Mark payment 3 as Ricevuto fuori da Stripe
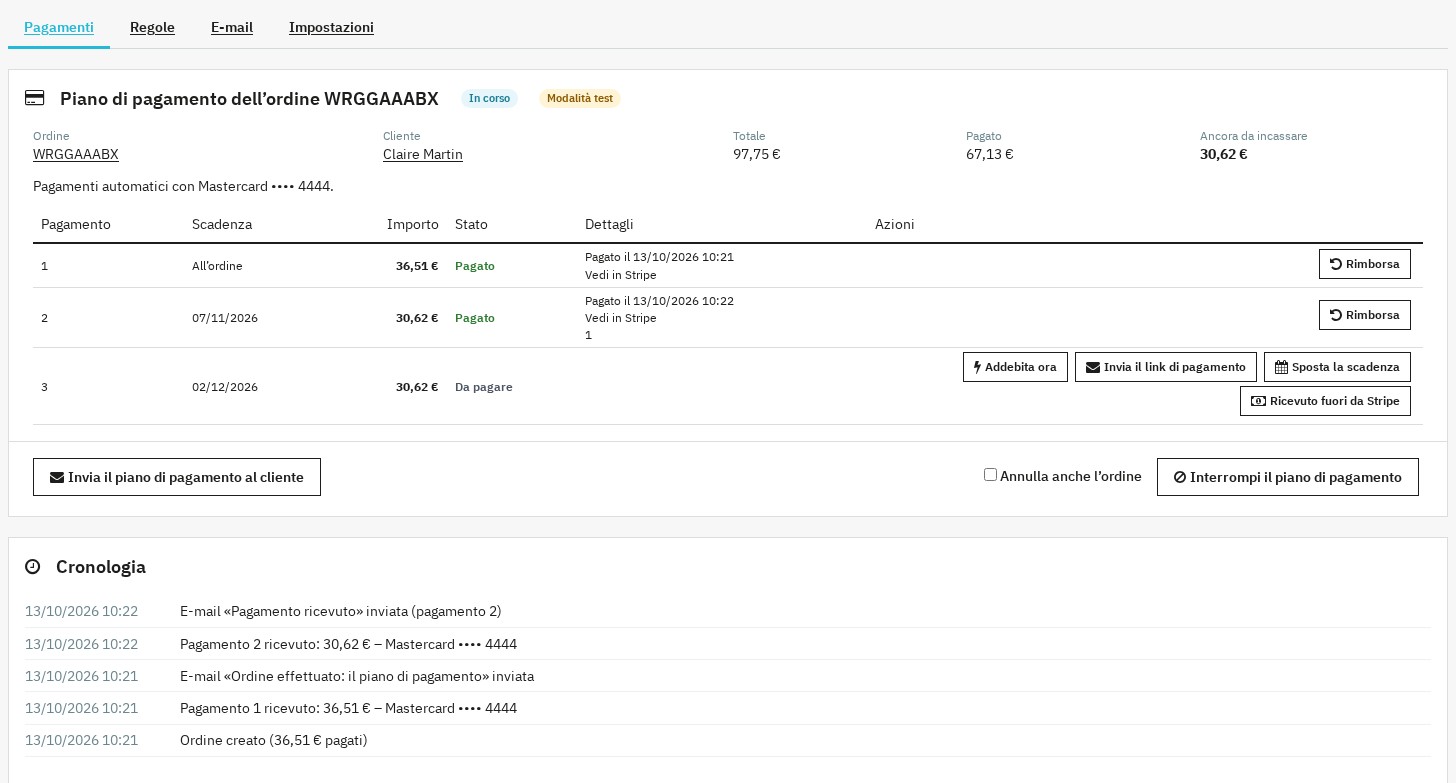The image size is (1456, 783). click(1325, 401)
